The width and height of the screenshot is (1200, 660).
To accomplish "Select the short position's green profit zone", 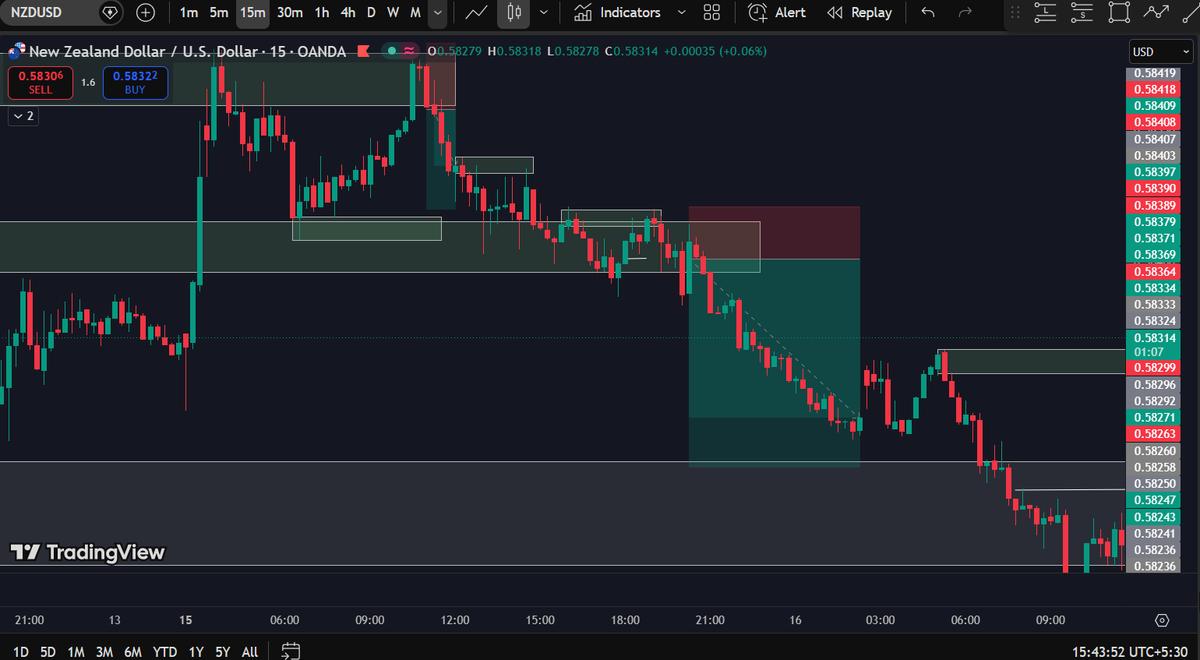I will [x=774, y=363].
